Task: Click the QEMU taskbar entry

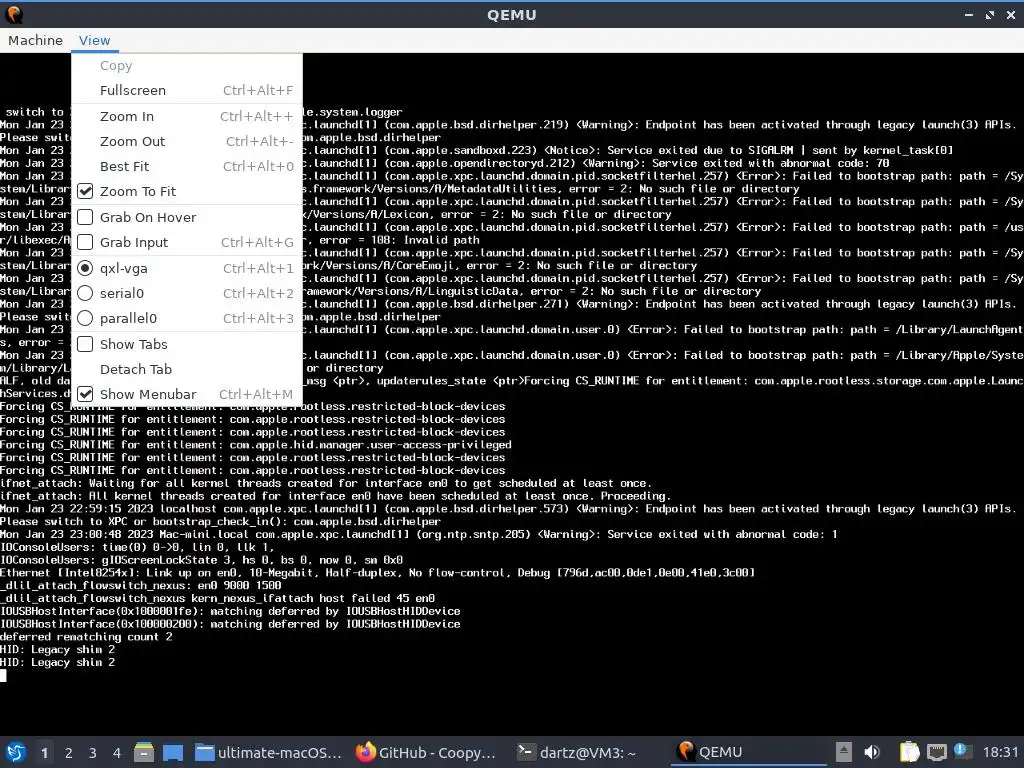Action: (748, 752)
